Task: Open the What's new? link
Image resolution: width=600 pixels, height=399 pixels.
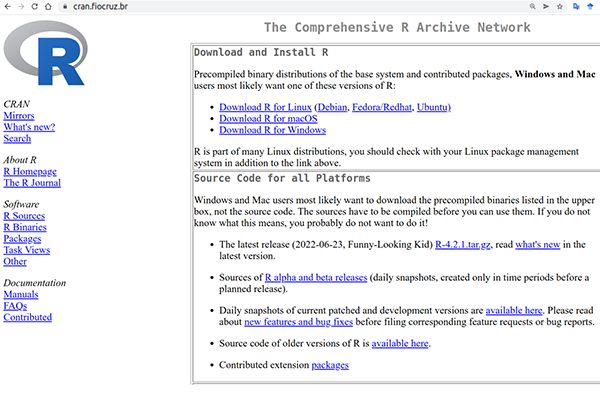Action: pyautogui.click(x=29, y=127)
